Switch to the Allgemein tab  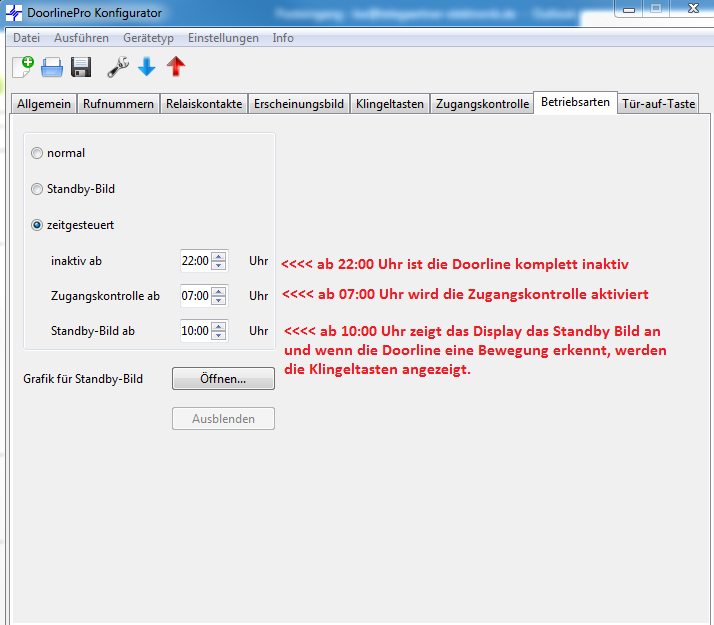pyautogui.click(x=44, y=104)
